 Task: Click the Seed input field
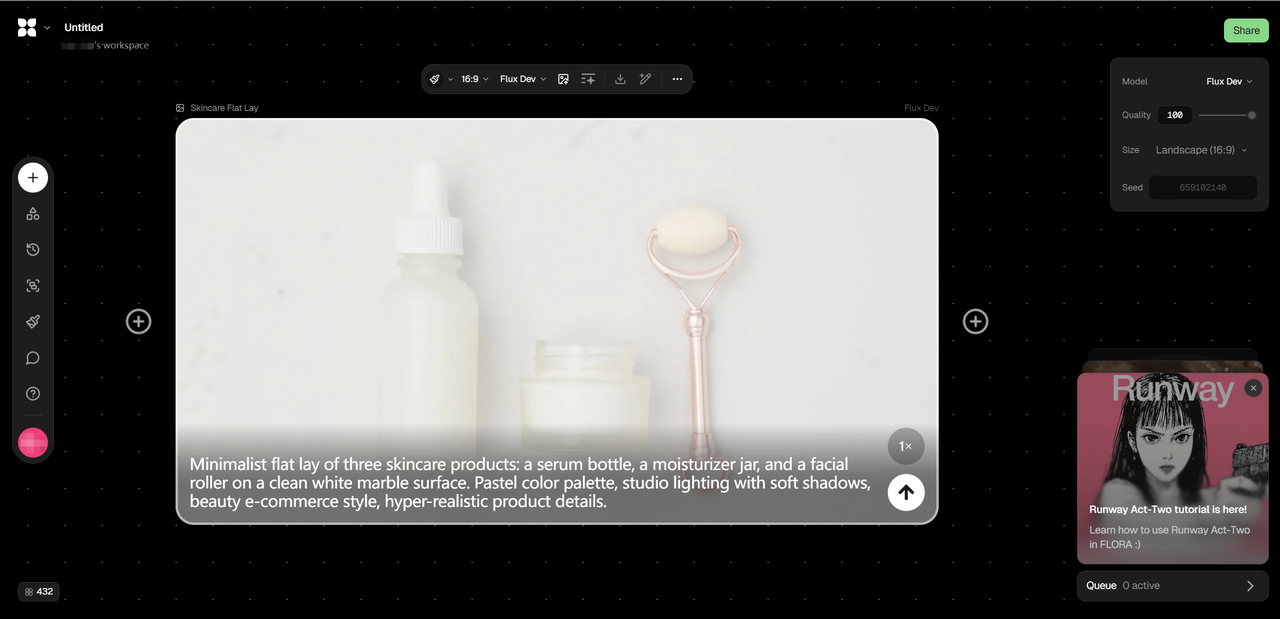pyautogui.click(x=1202, y=187)
